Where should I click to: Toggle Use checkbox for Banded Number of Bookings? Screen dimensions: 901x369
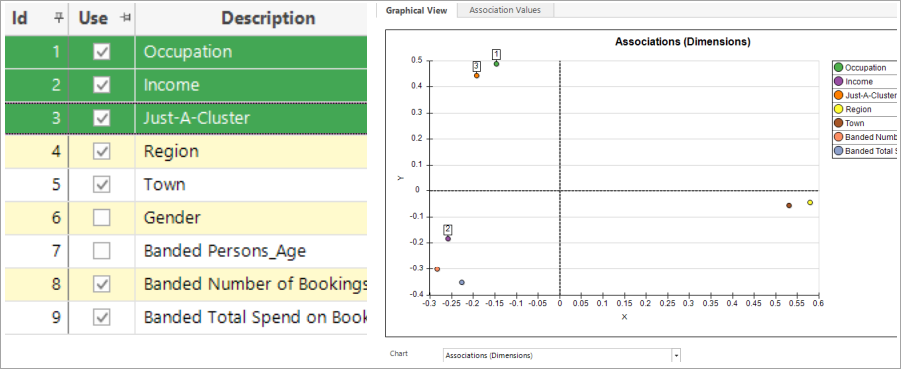click(x=102, y=284)
